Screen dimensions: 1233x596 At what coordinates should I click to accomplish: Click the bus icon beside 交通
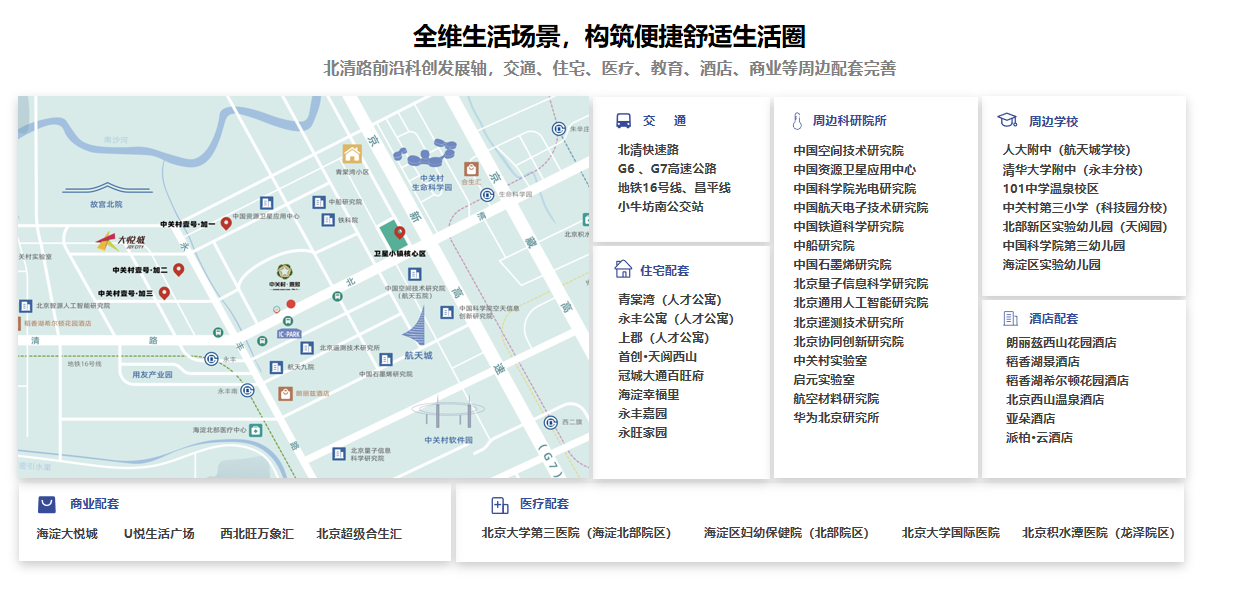click(x=623, y=121)
